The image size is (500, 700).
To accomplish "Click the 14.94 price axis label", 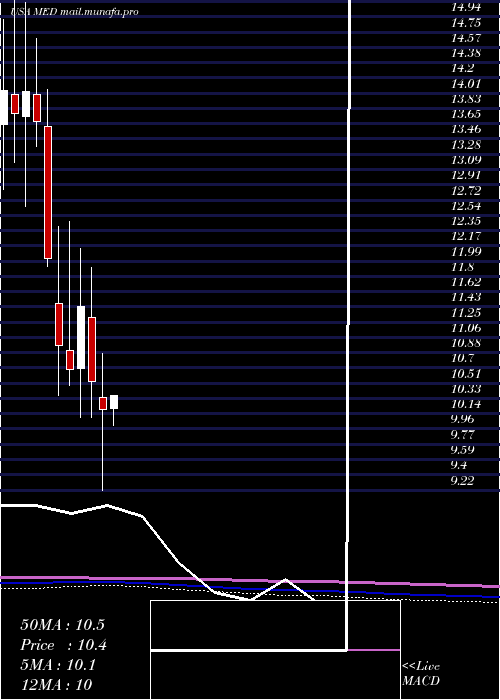I will click(x=466, y=7).
